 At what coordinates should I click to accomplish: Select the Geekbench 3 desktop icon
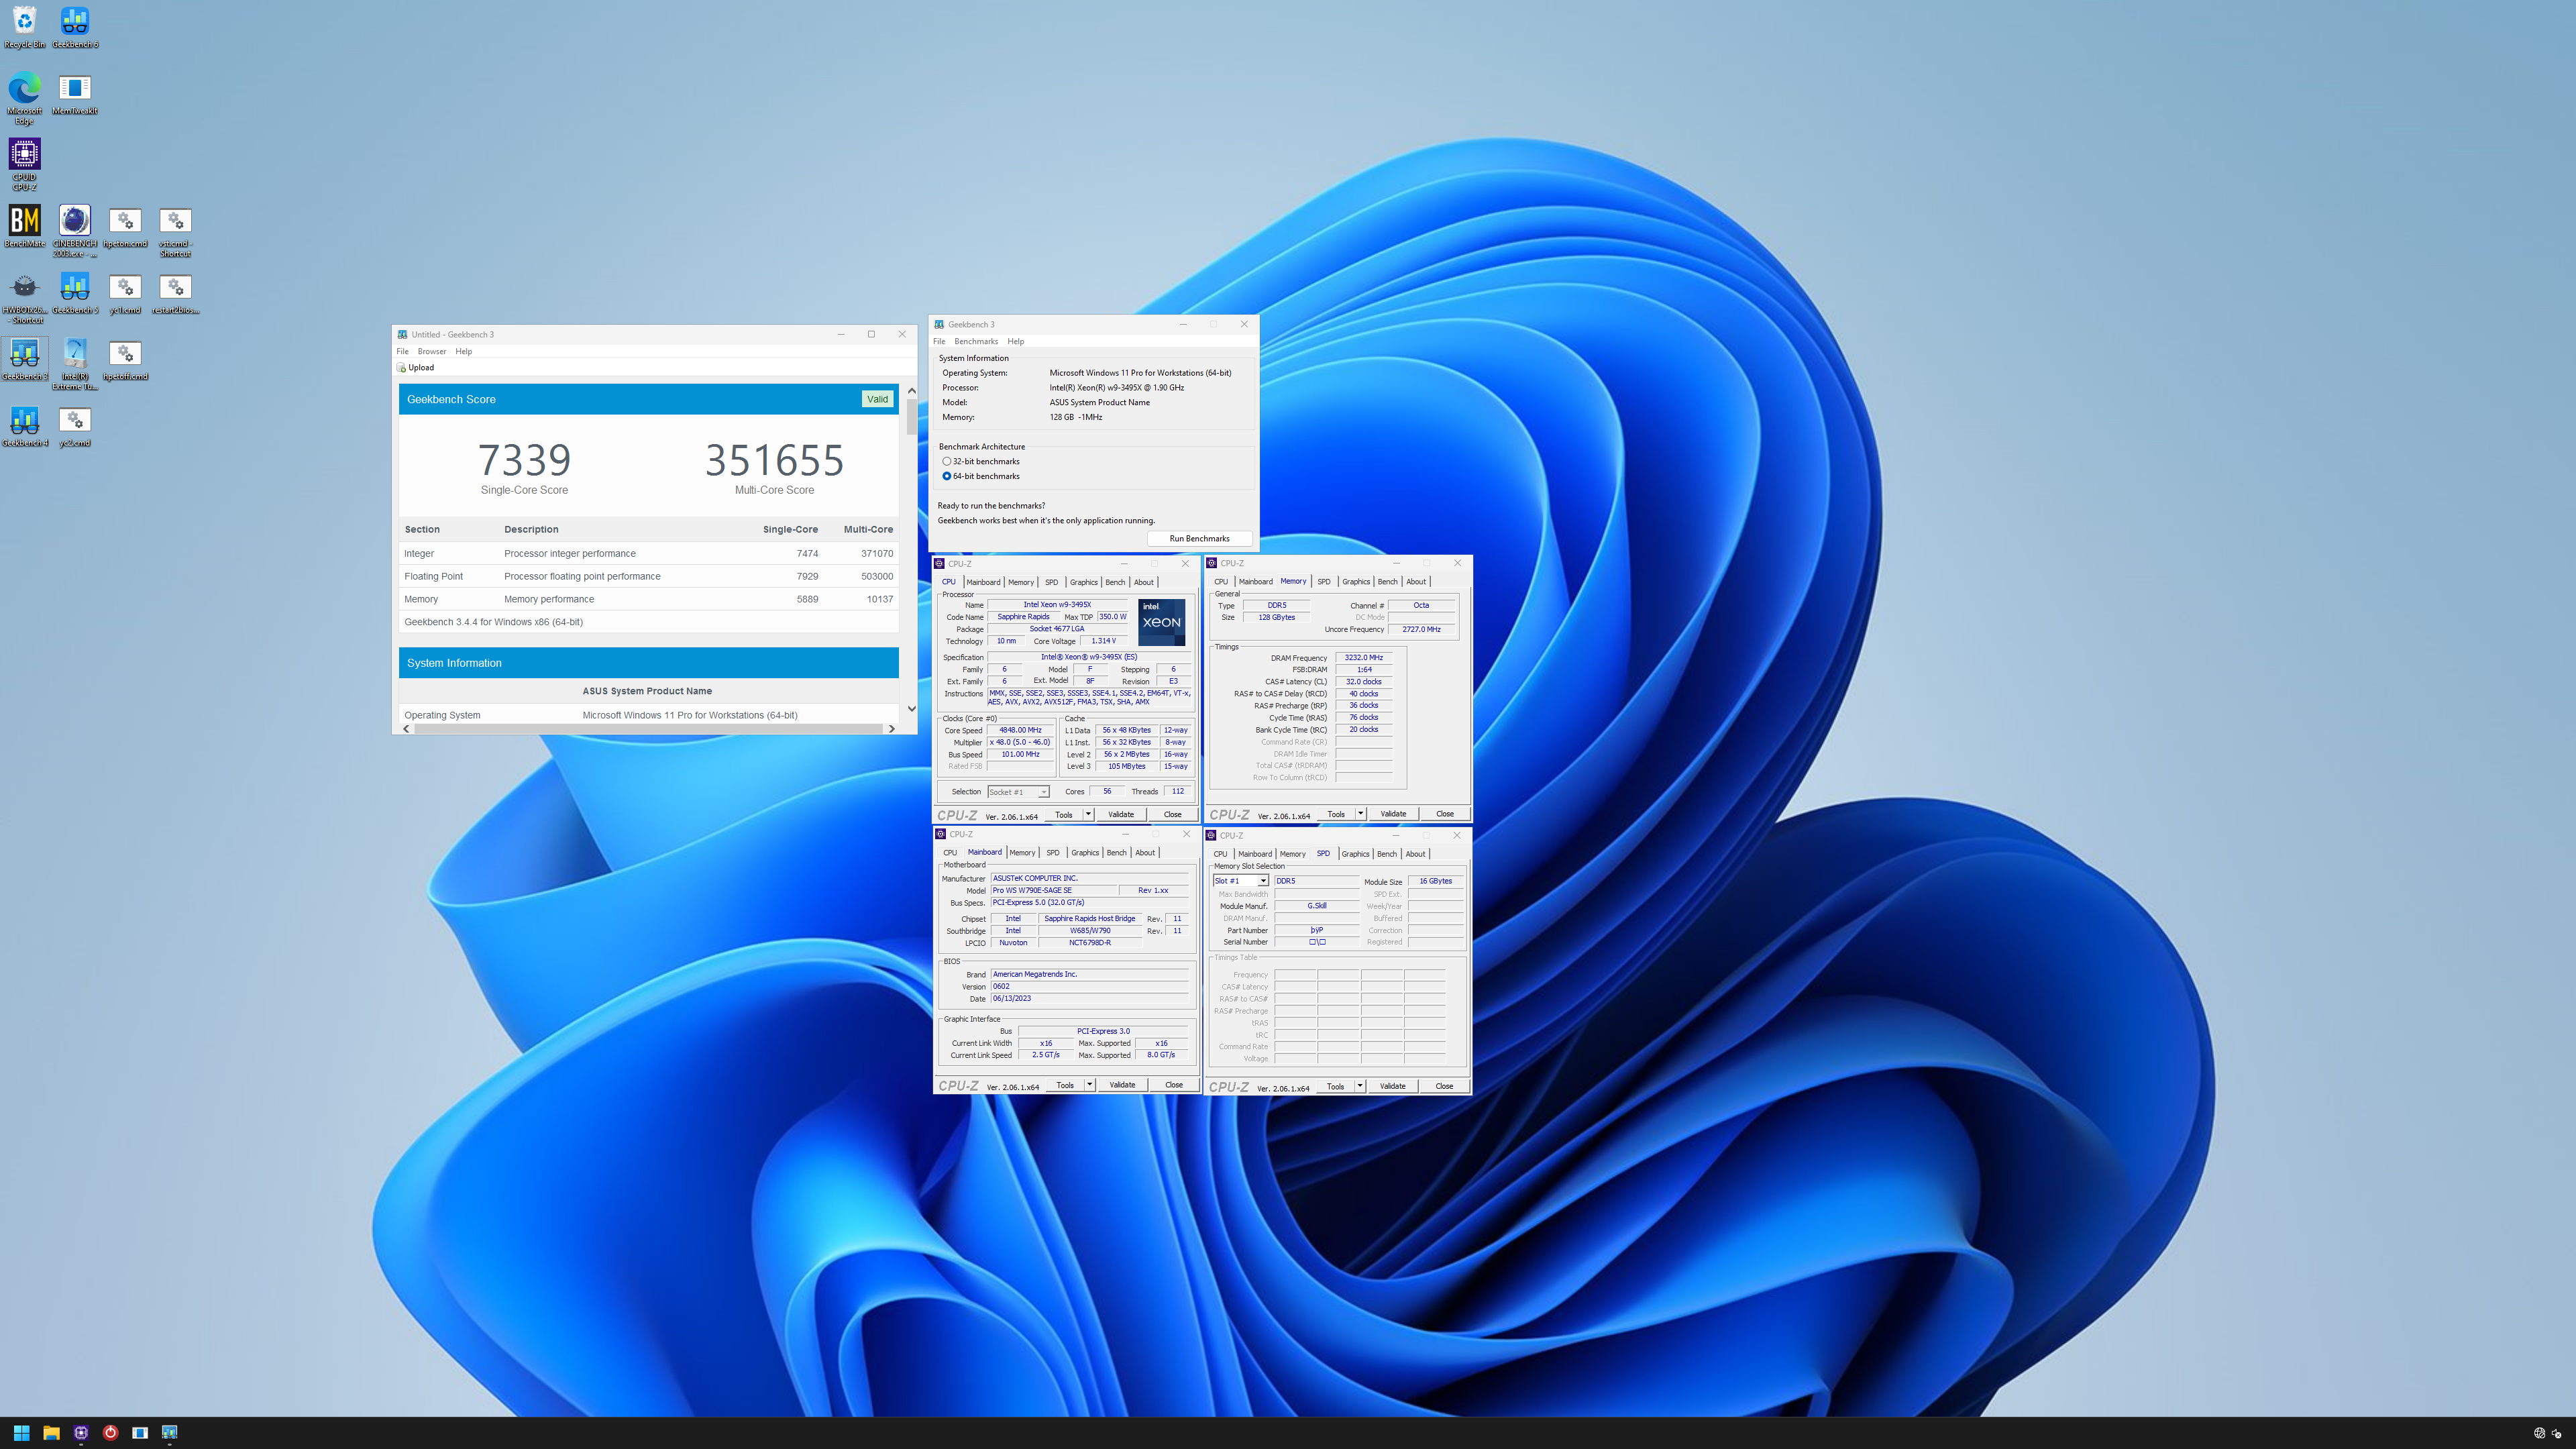pyautogui.click(x=24, y=360)
